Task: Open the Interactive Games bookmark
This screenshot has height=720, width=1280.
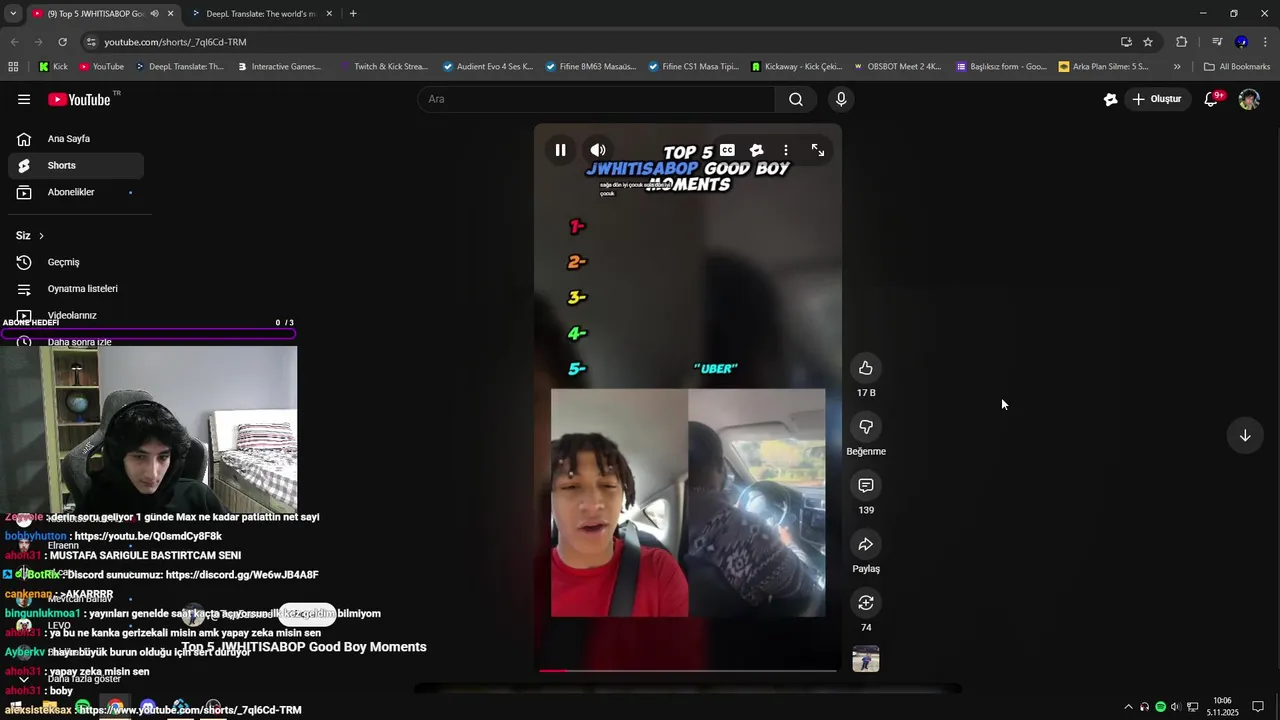Action: (279, 67)
